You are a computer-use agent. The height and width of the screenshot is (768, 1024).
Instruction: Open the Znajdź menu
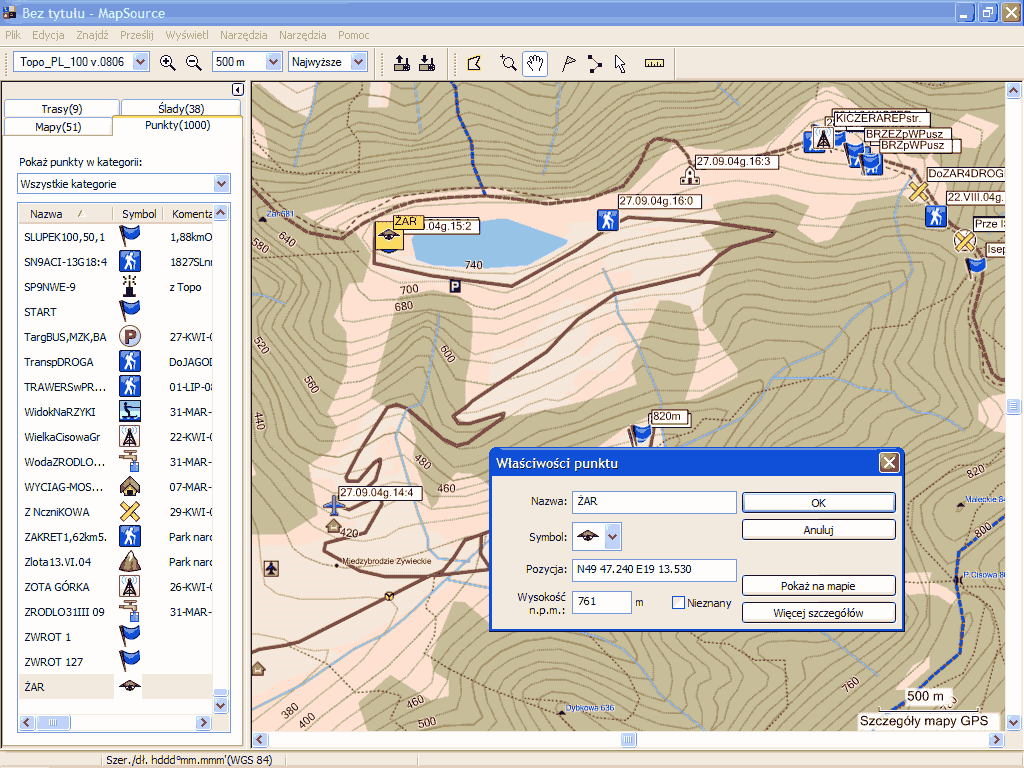[x=92, y=35]
